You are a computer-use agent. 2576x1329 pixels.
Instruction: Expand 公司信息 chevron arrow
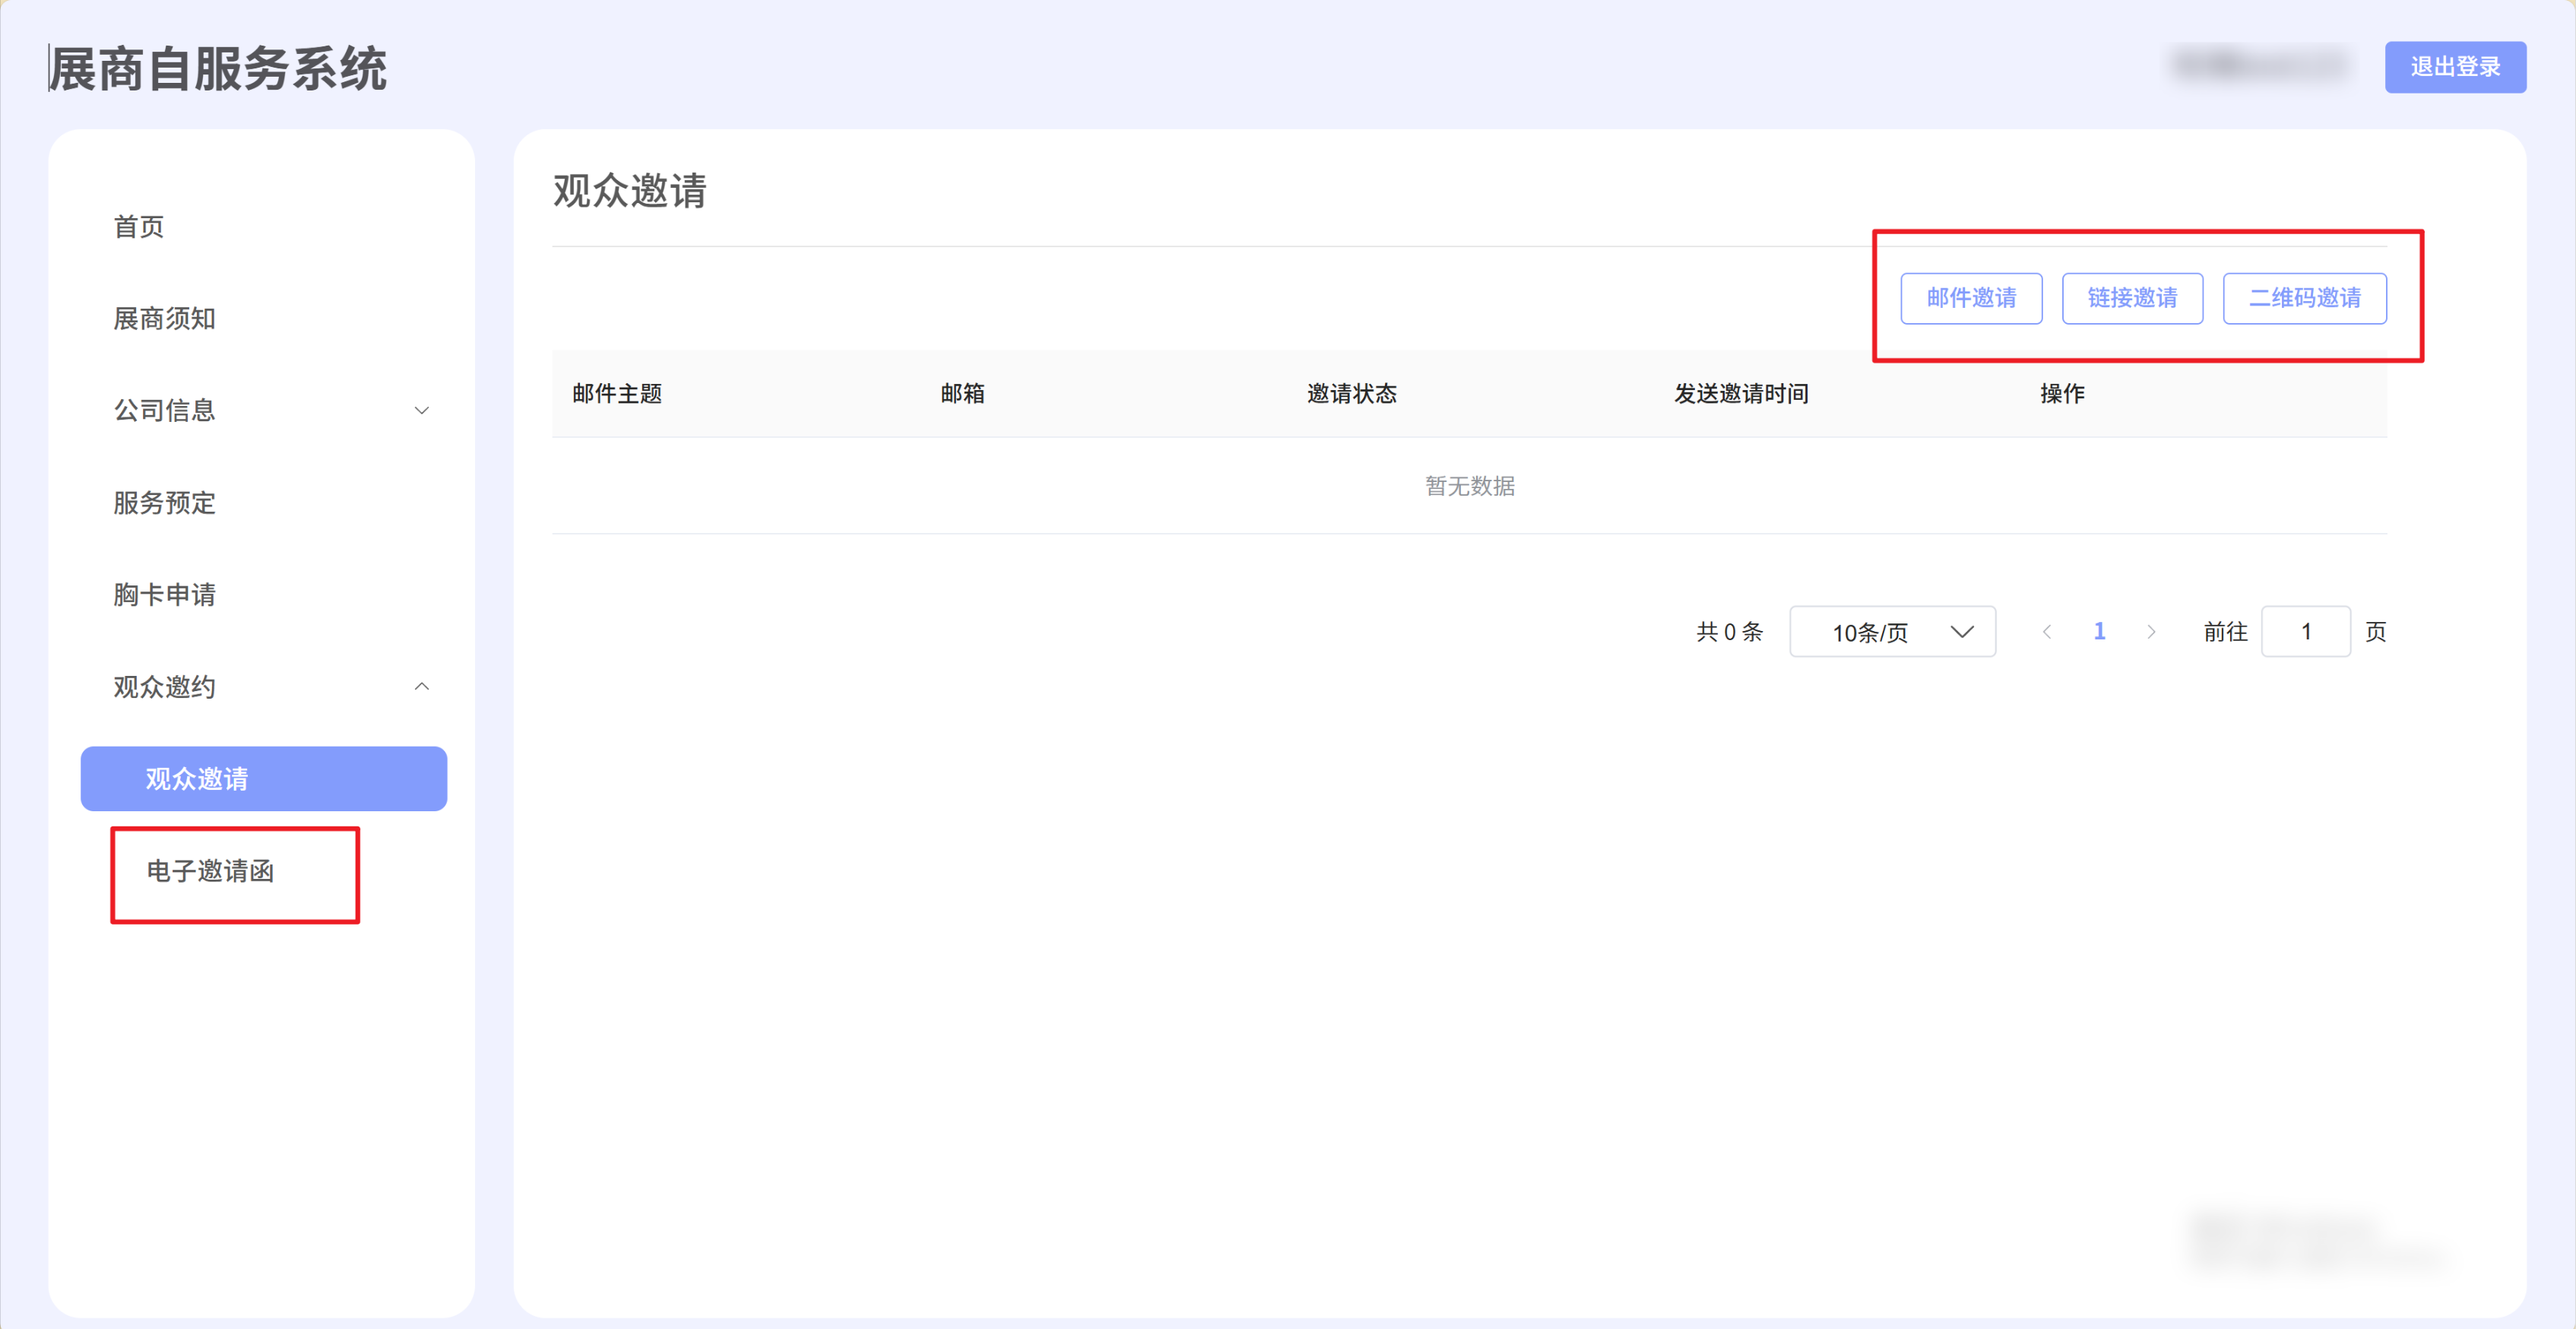click(x=422, y=411)
